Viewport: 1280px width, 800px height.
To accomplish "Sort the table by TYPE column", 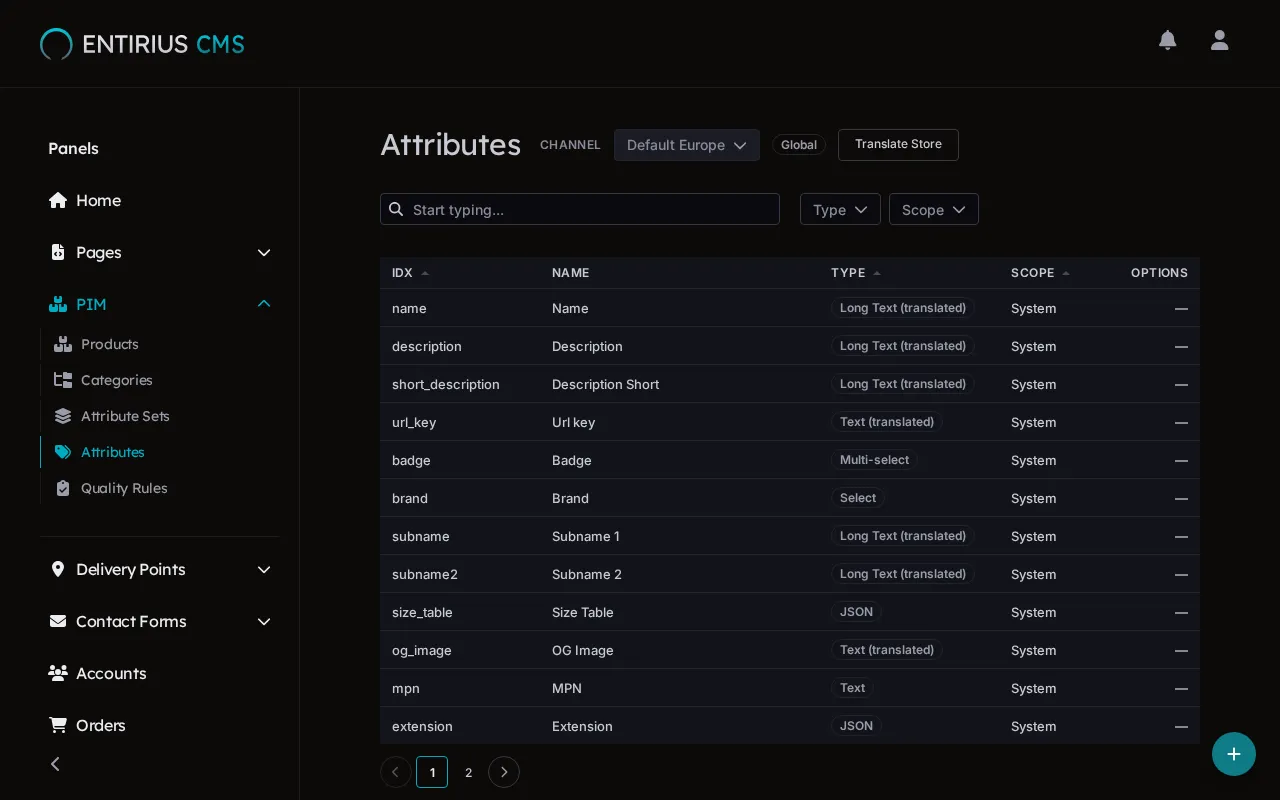I will [x=856, y=273].
